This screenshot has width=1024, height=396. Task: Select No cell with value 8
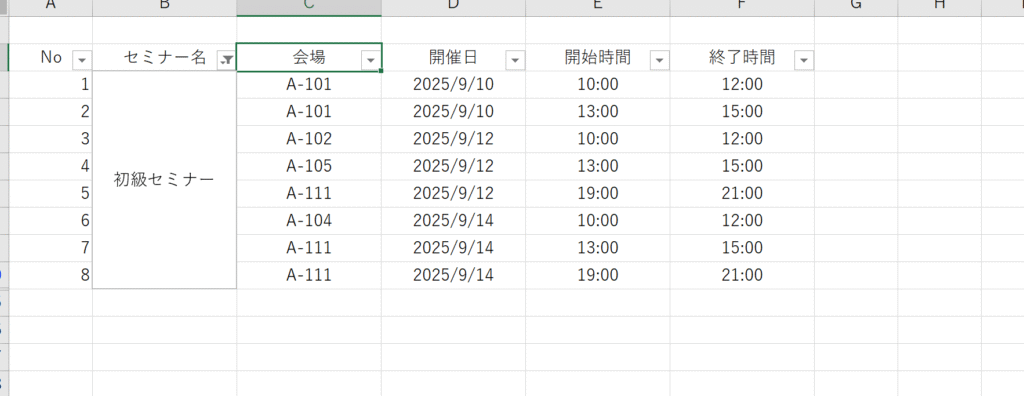tap(50, 275)
